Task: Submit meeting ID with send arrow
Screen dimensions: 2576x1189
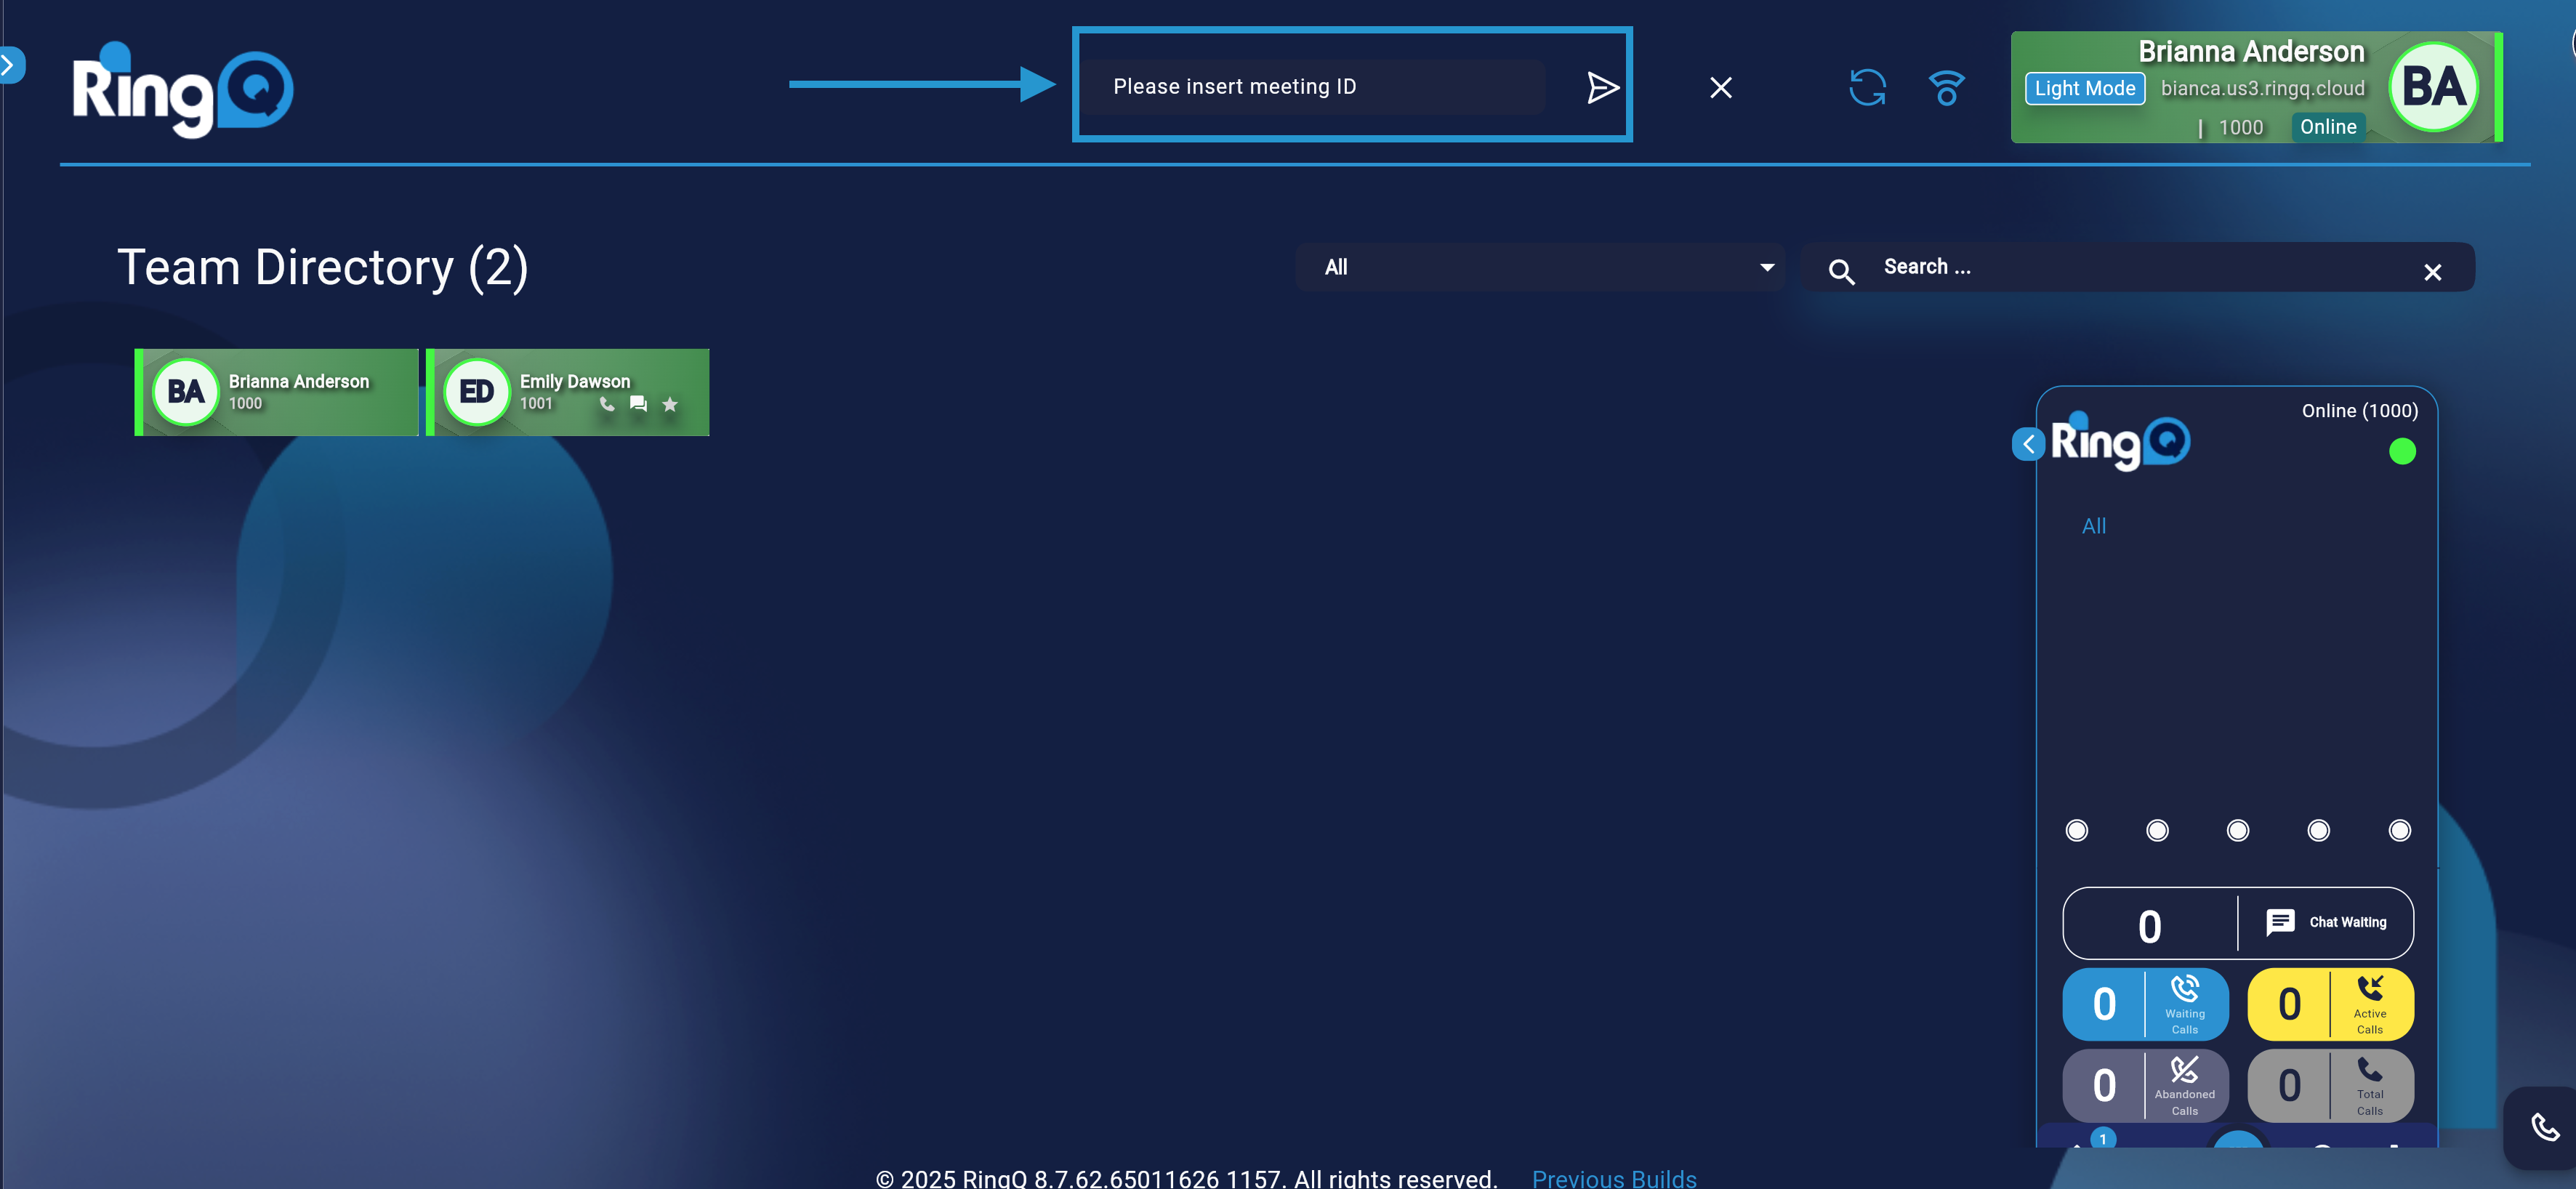Action: 1602,88
